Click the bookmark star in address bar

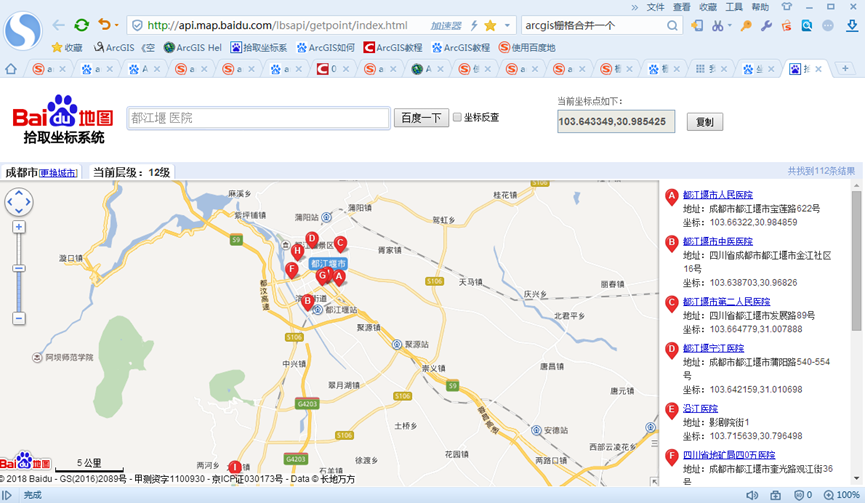pos(490,25)
